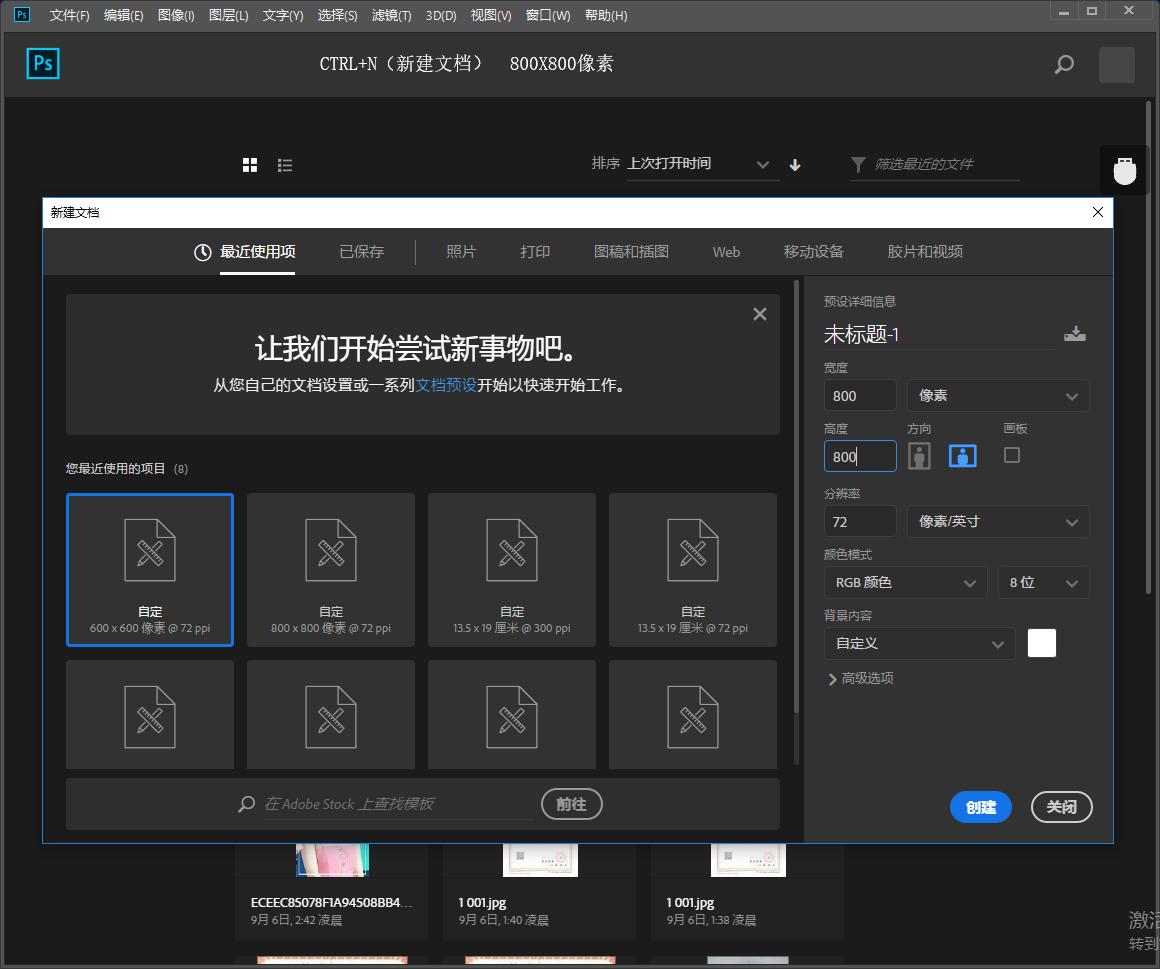This screenshot has width=1160, height=969.
Task: Expand Advanced Options (高级选项)
Action: (860, 678)
